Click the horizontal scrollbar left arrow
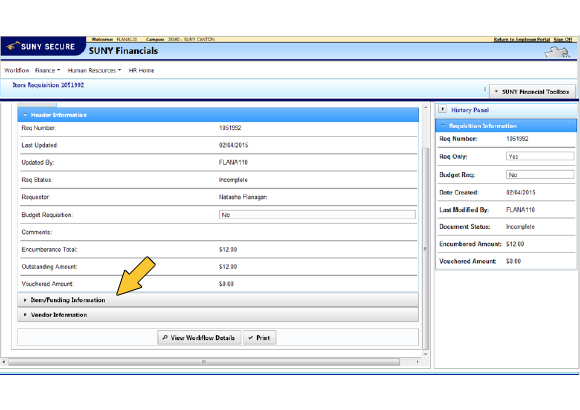The height and width of the screenshot is (410, 580). coord(4,362)
